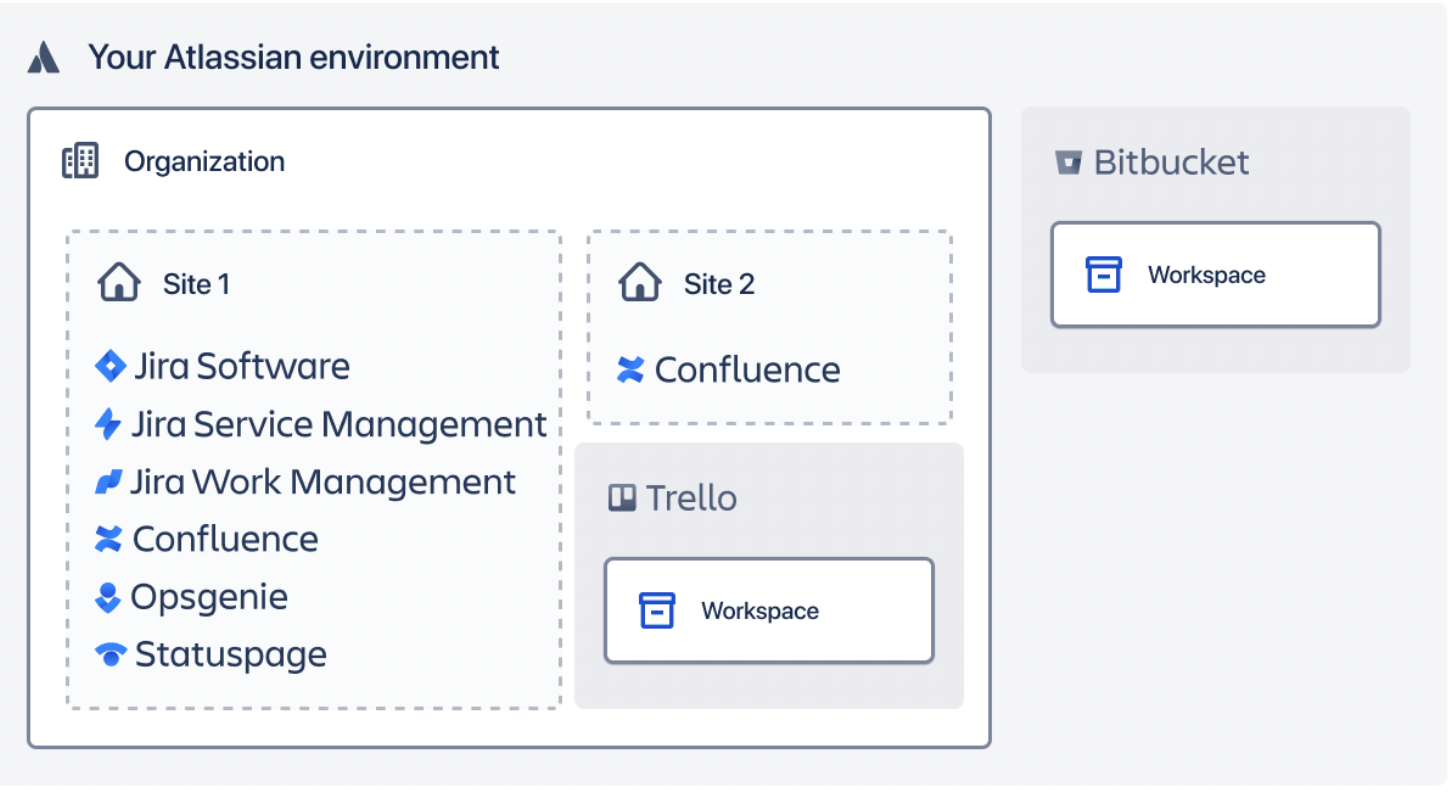Open the Trello Workspace card

pos(768,610)
